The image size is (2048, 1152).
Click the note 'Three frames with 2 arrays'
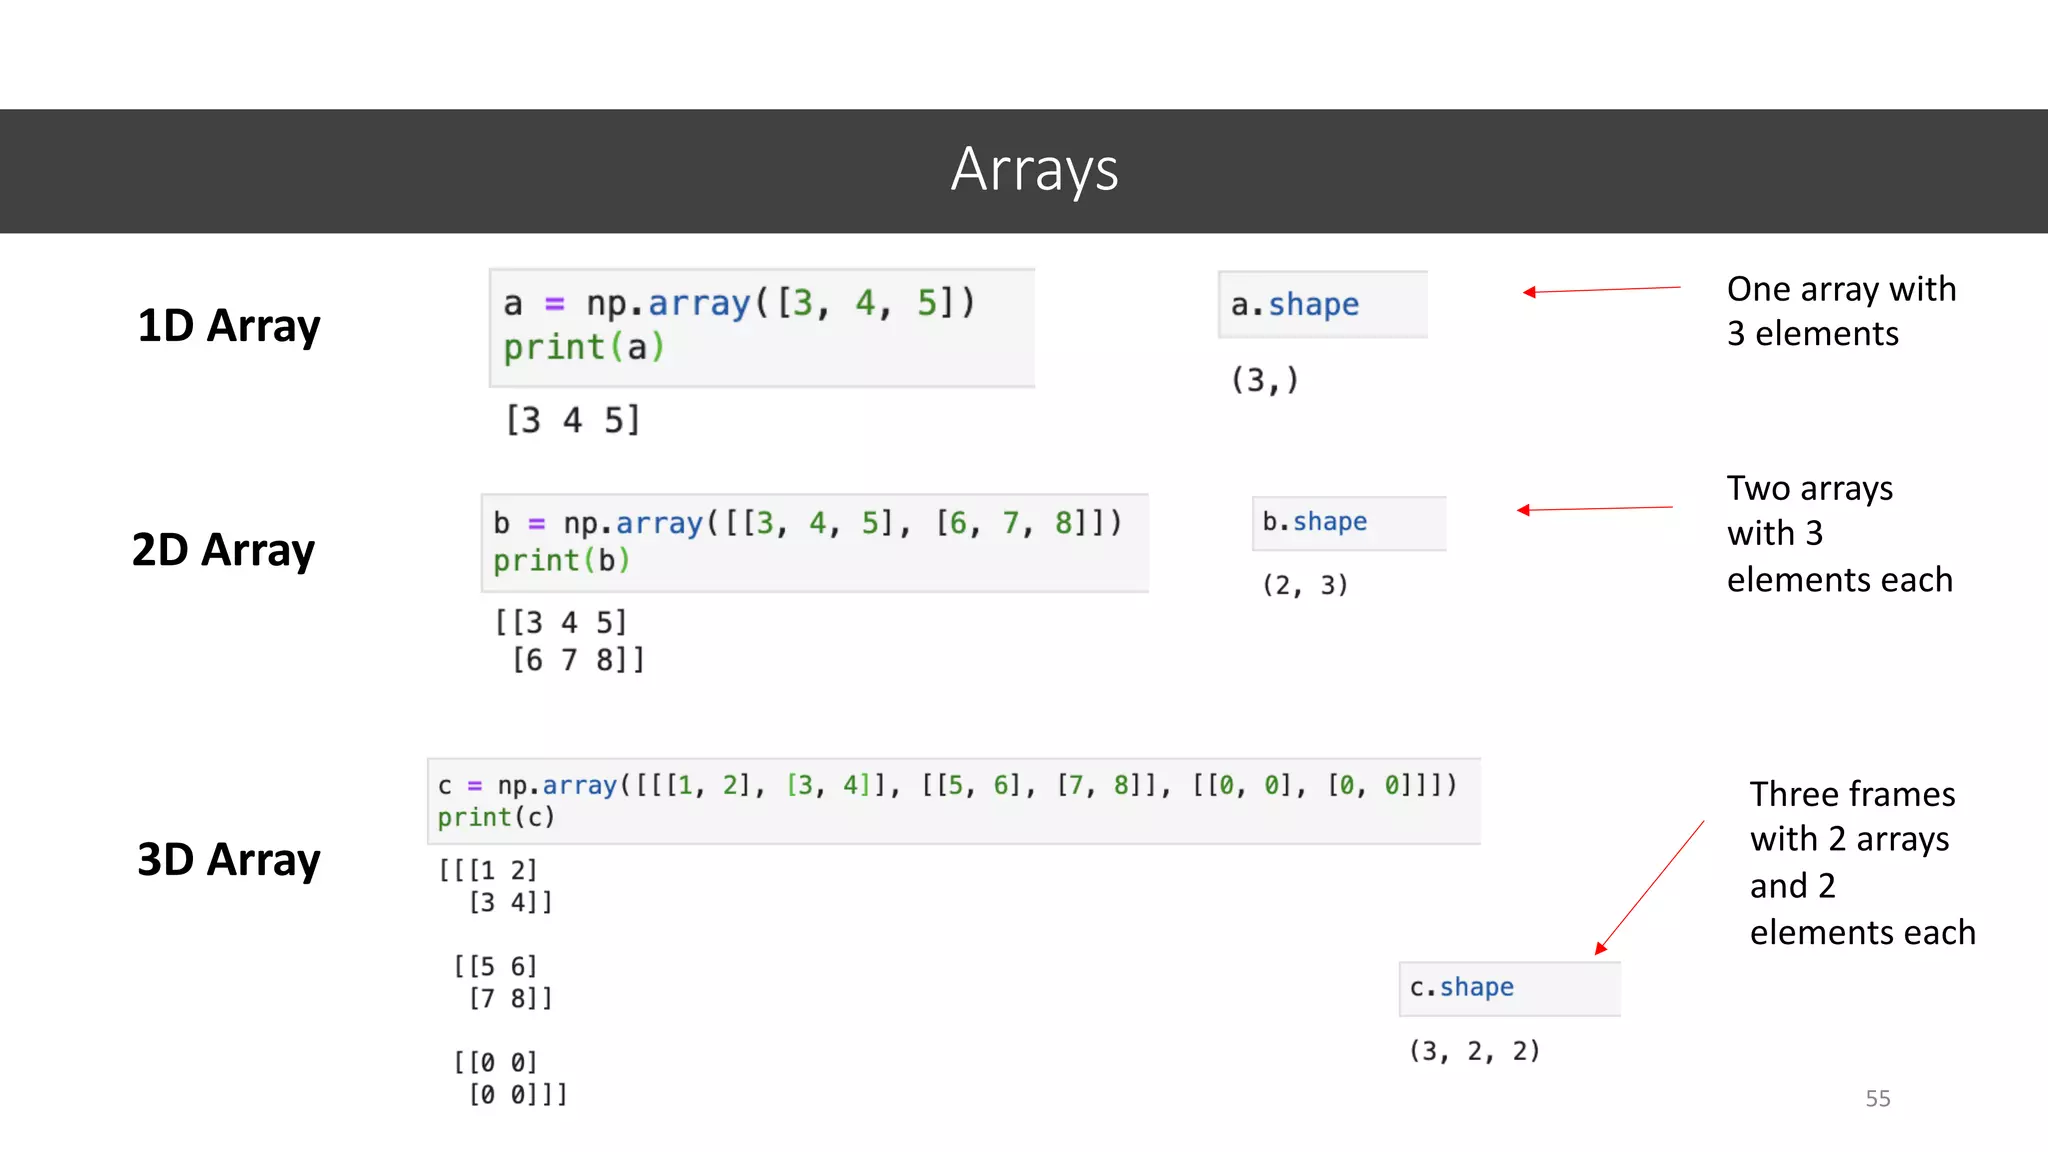point(1852,816)
